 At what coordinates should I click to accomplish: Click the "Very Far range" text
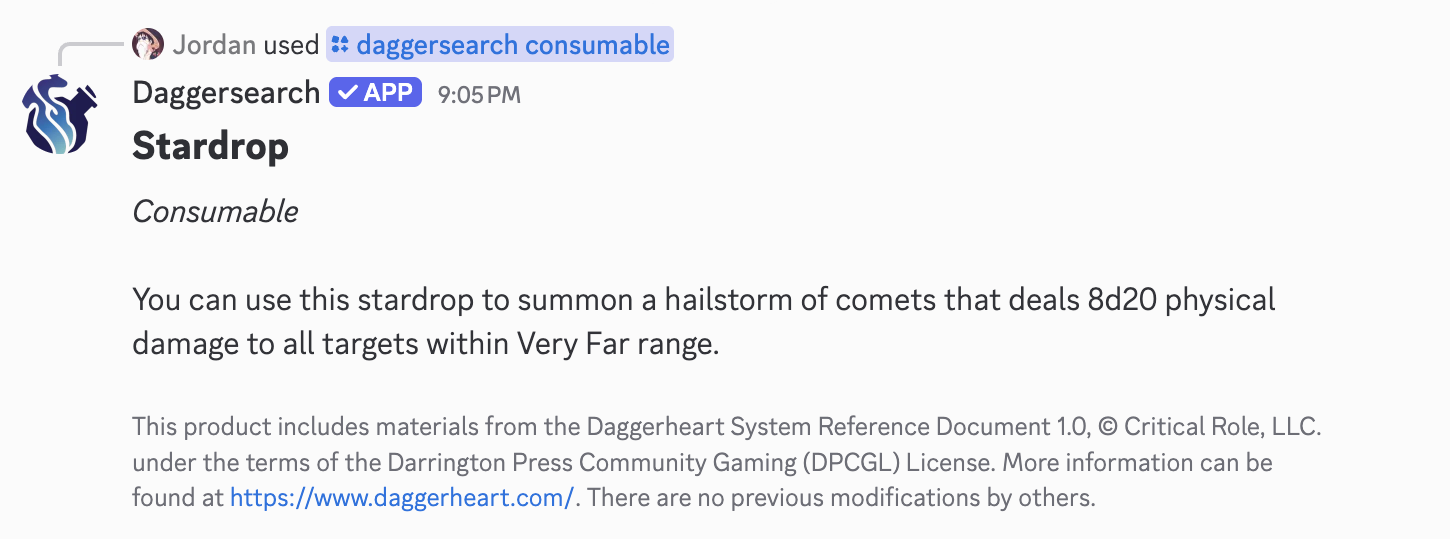point(617,344)
